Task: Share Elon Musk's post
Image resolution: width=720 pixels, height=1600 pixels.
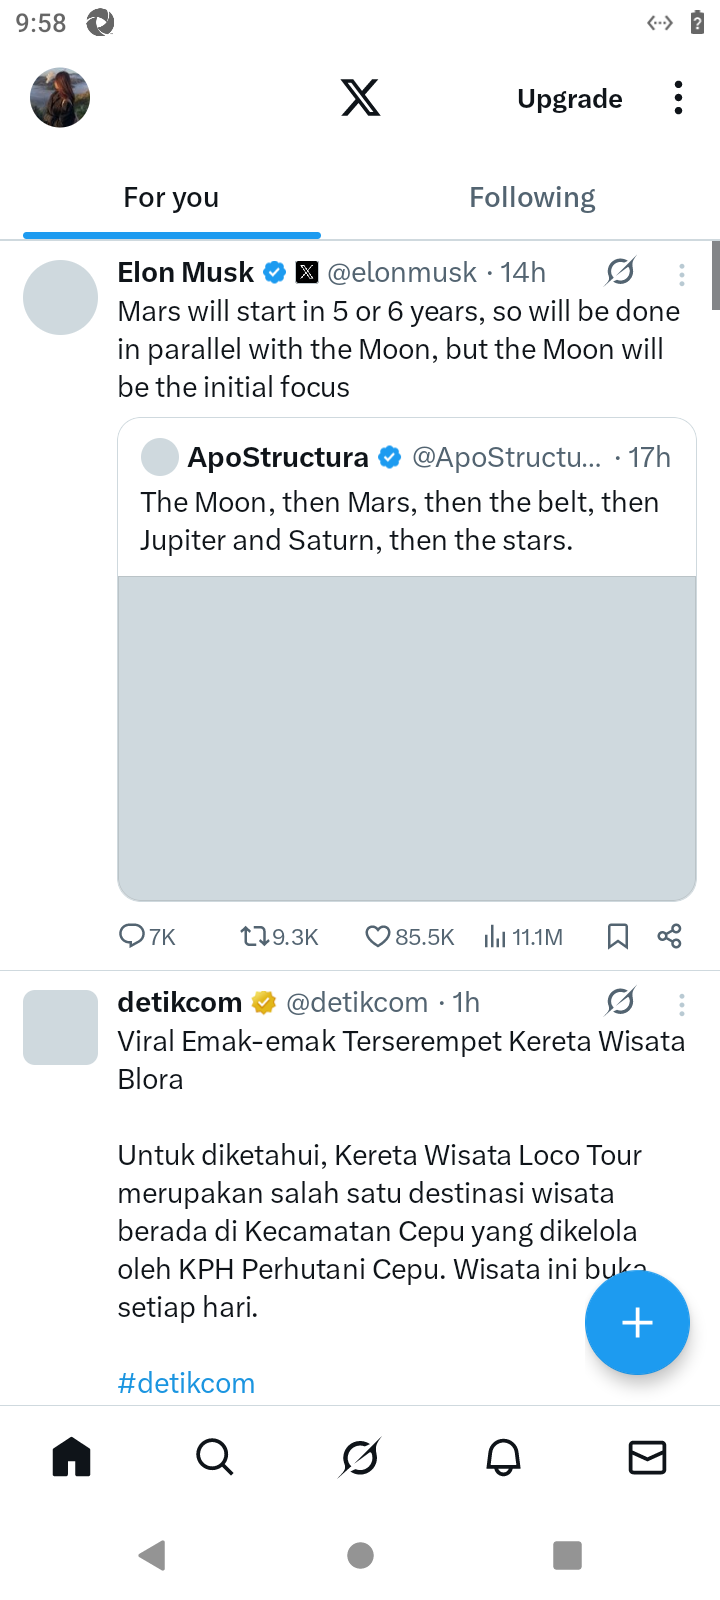Action: tap(669, 936)
